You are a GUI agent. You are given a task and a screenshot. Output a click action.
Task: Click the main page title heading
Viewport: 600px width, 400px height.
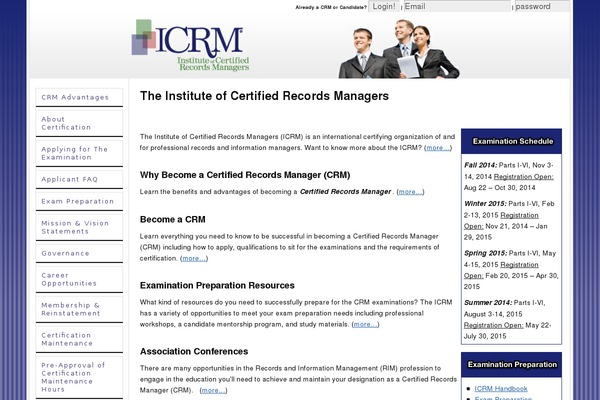[264, 96]
